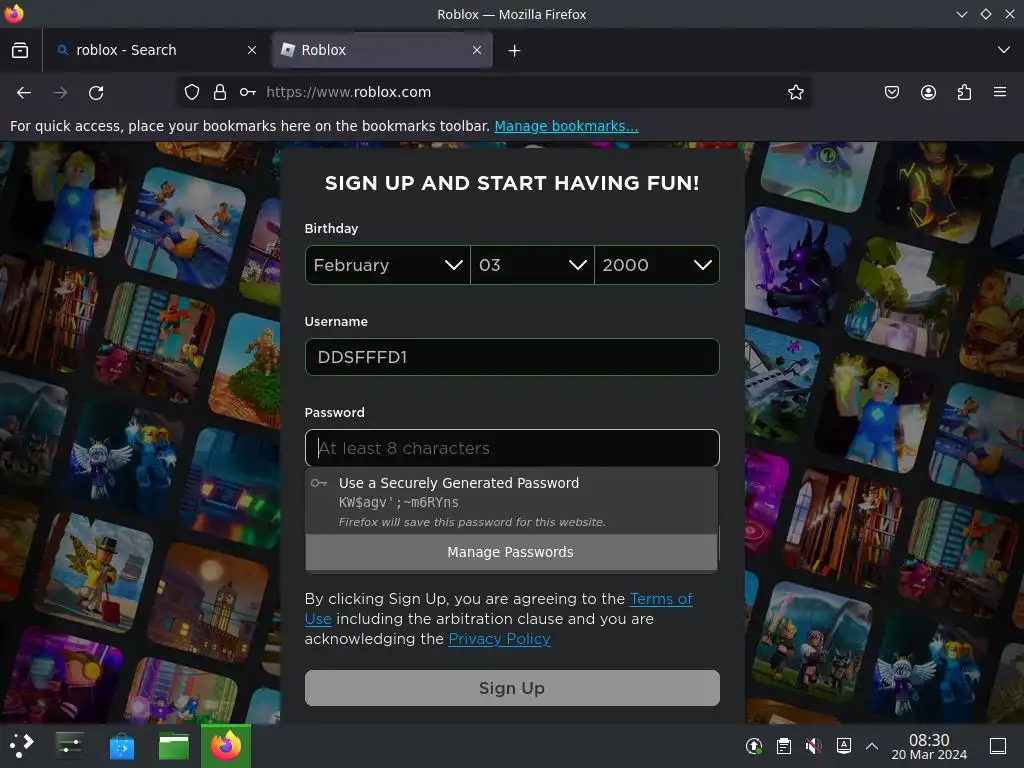This screenshot has width=1024, height=768.
Task: Open a new tab
Action: pos(515,50)
